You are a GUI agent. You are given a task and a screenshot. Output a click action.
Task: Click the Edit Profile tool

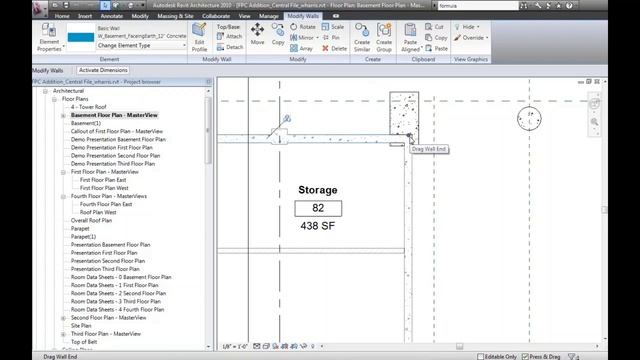(199, 37)
